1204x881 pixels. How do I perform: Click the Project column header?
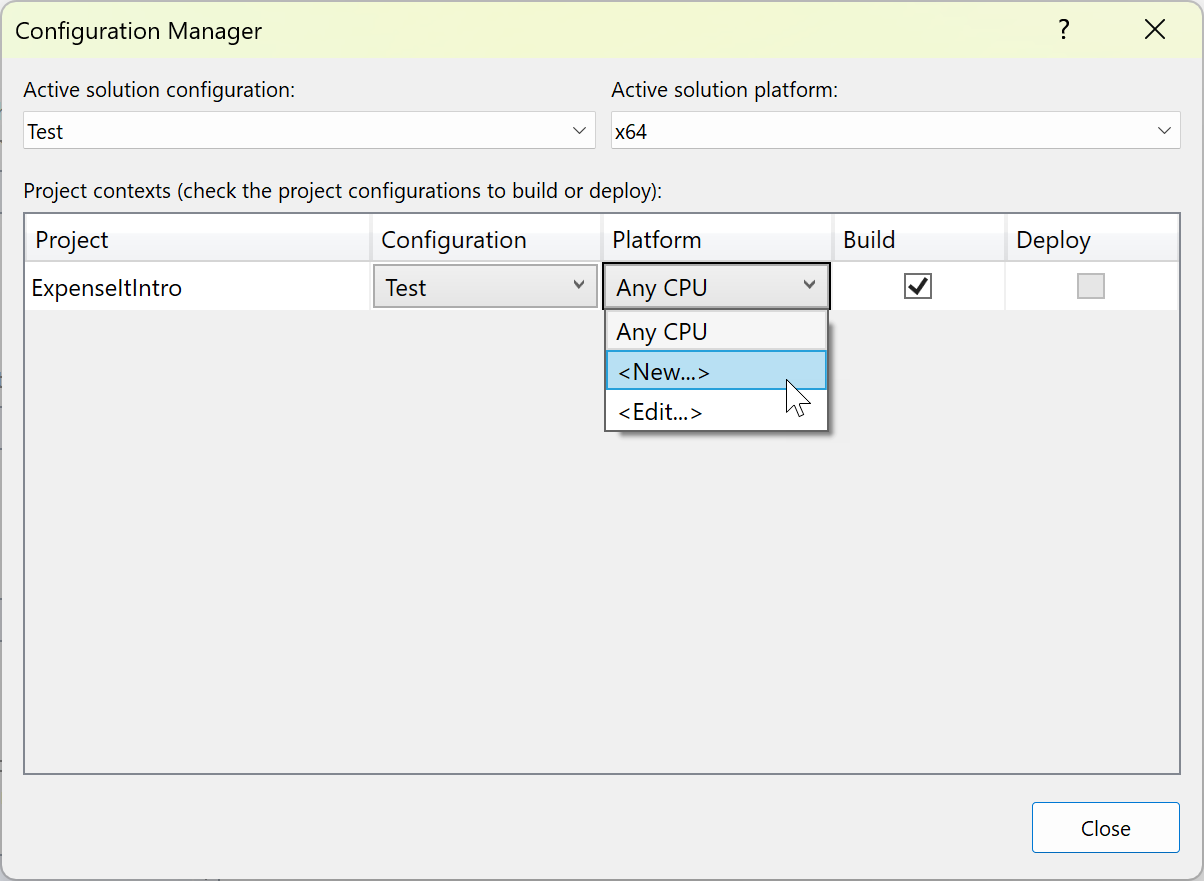point(72,240)
